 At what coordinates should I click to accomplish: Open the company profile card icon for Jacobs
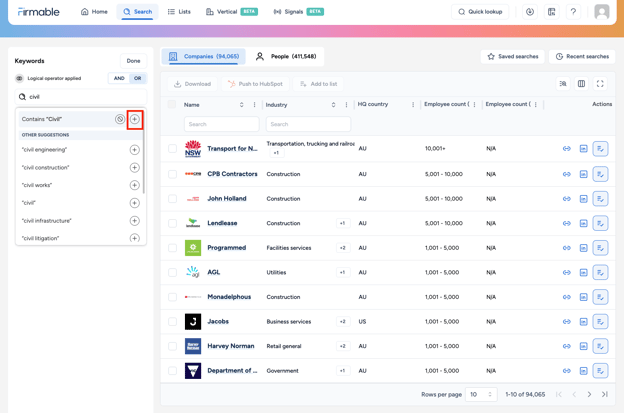coord(583,321)
